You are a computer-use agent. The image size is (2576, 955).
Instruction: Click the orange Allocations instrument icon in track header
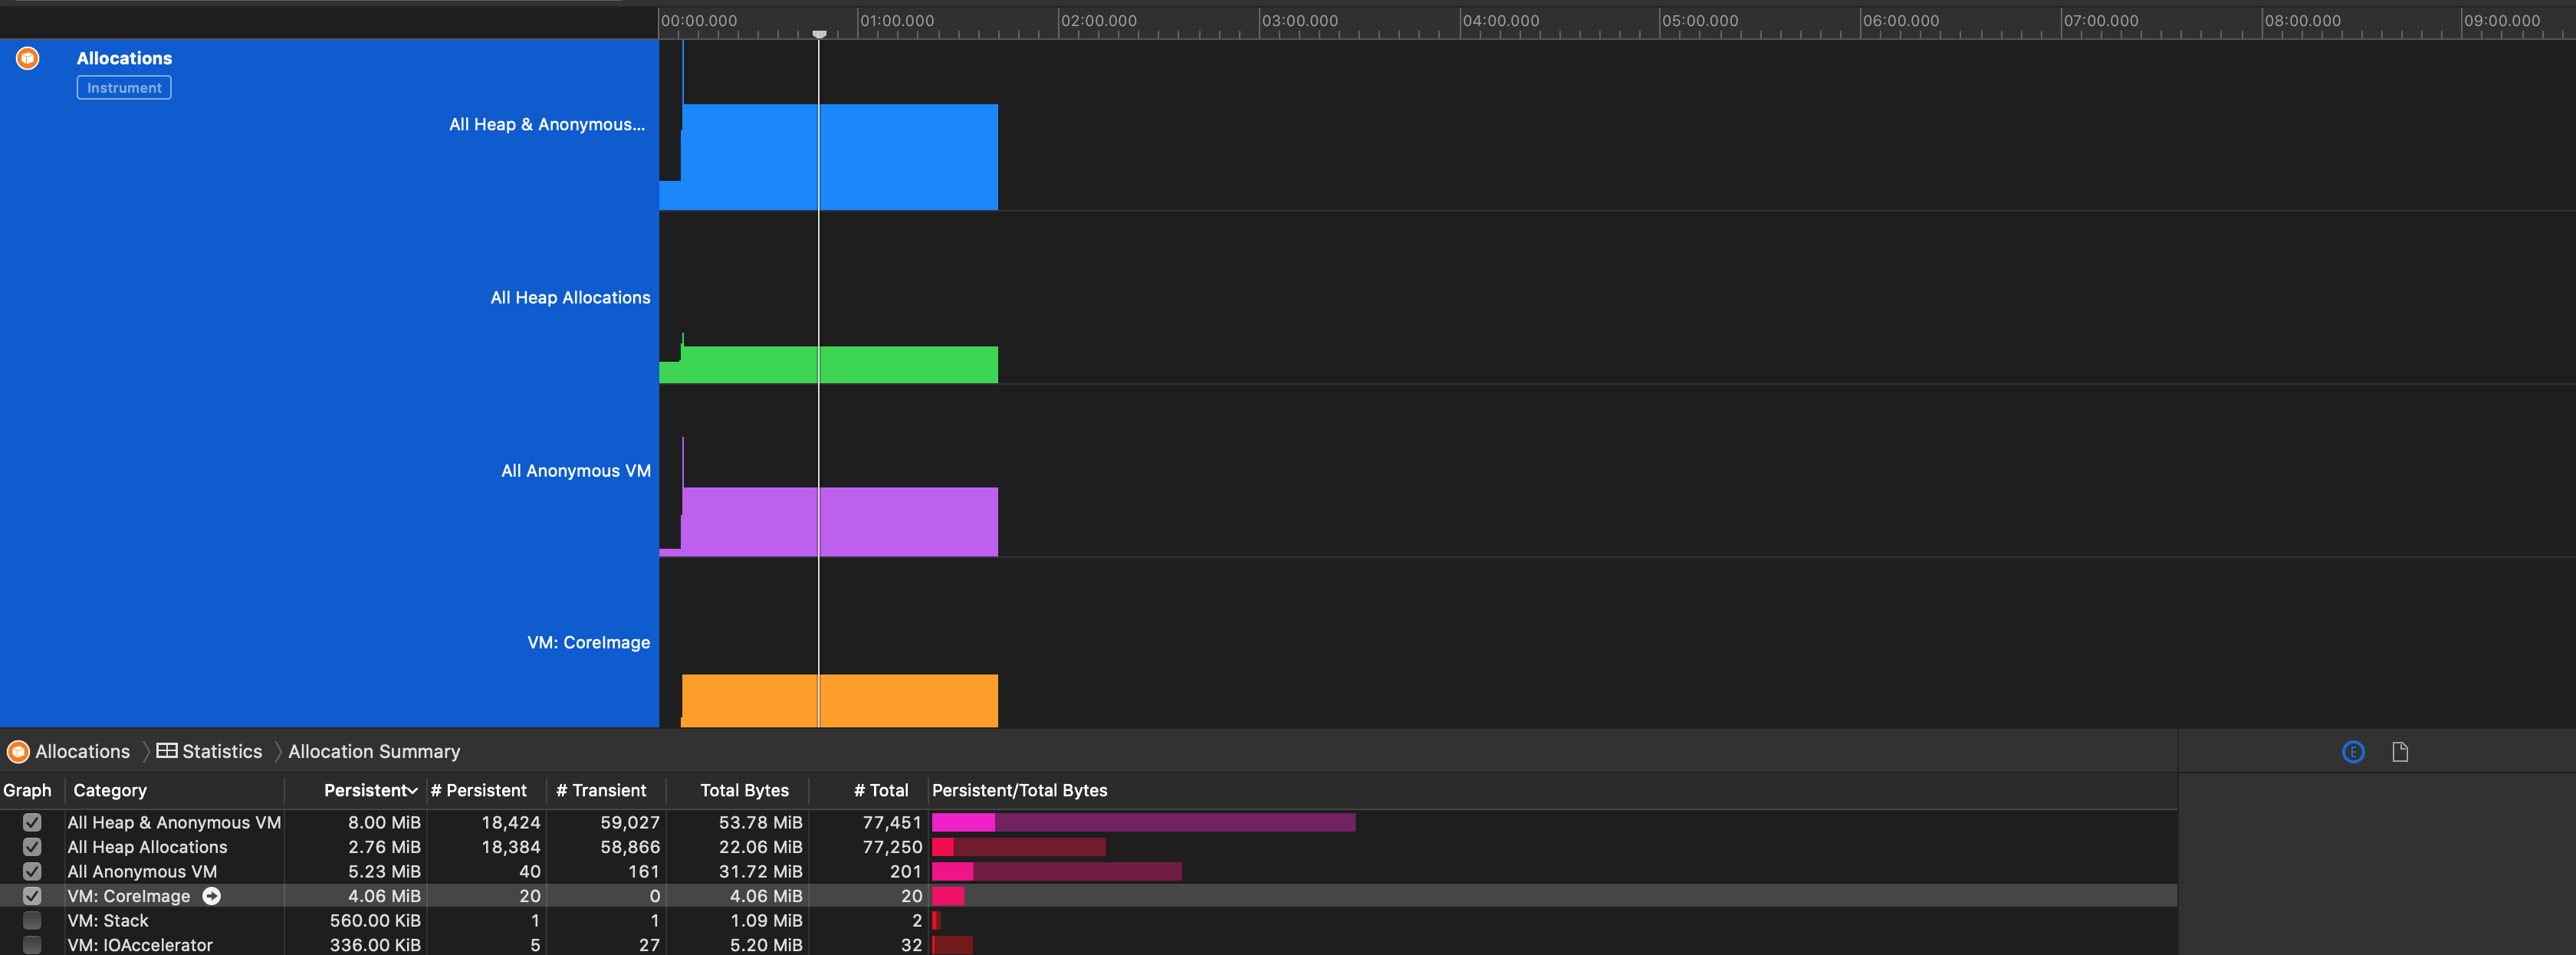tap(28, 59)
